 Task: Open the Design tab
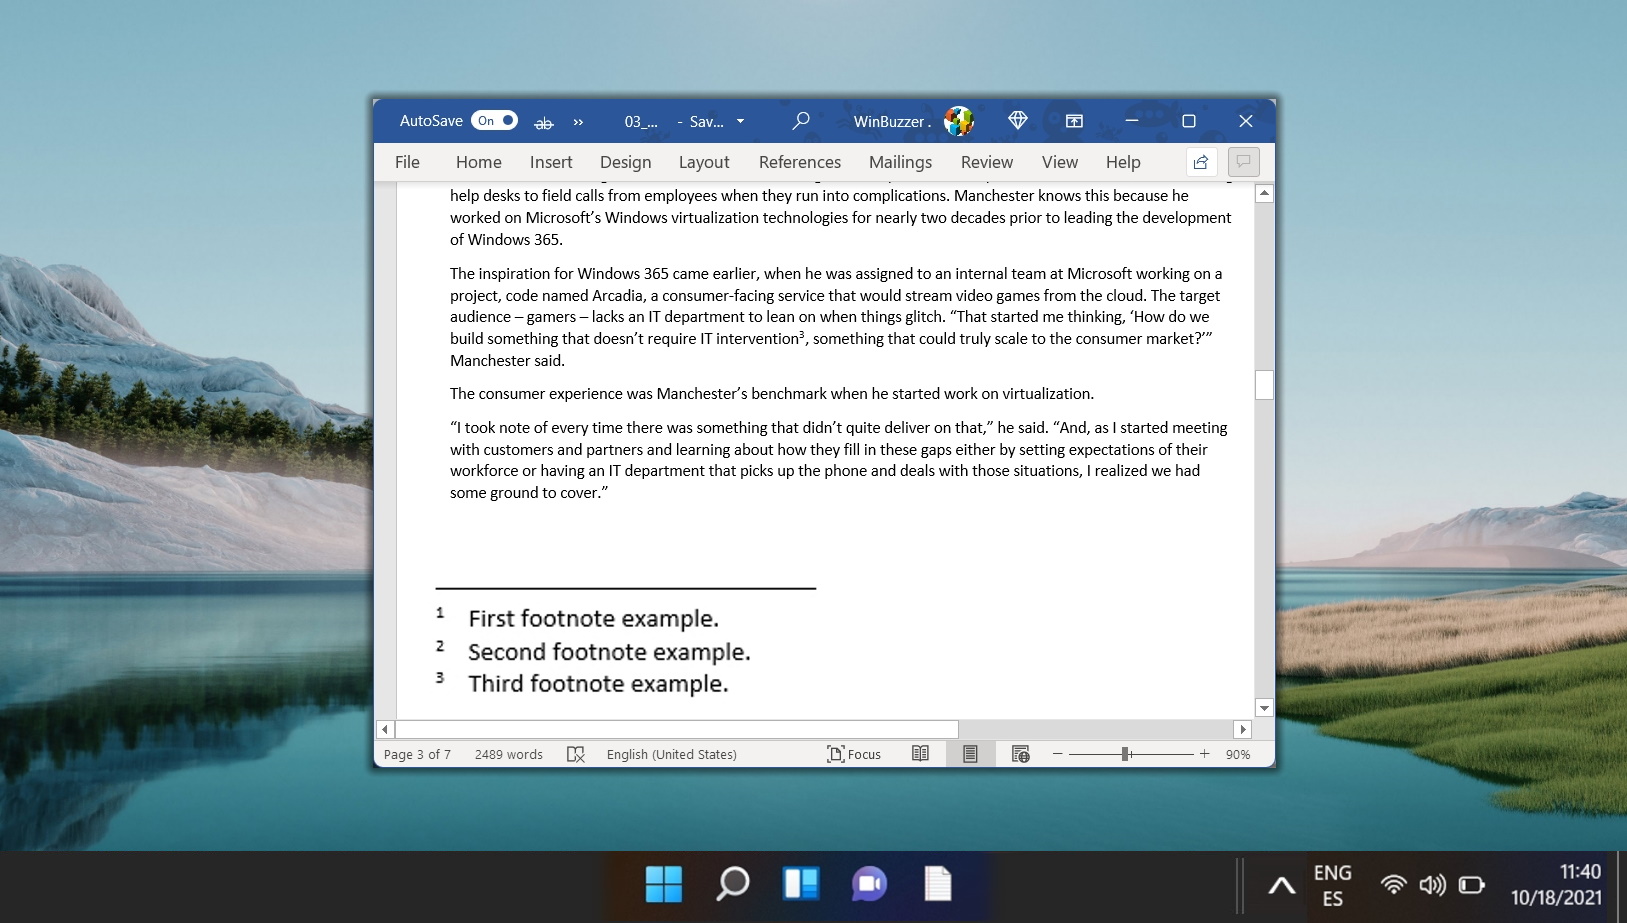(626, 162)
